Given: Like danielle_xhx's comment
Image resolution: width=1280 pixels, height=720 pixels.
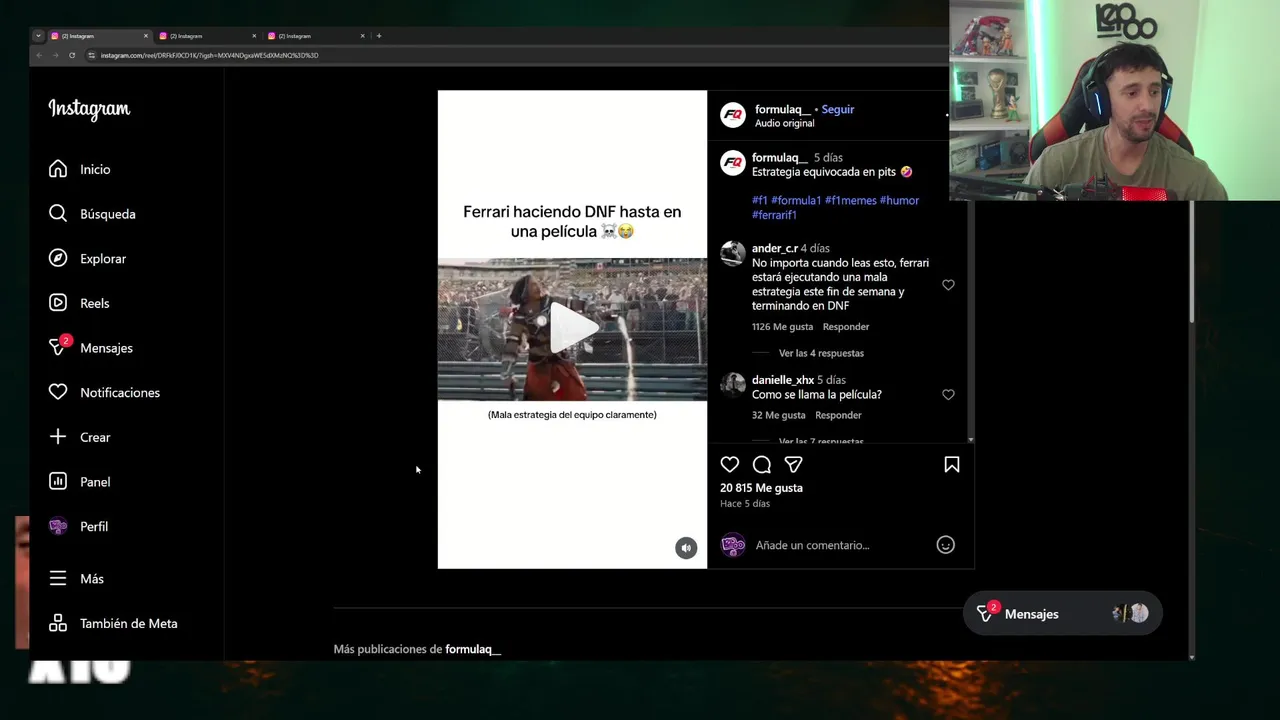Looking at the screenshot, I should tap(948, 395).
